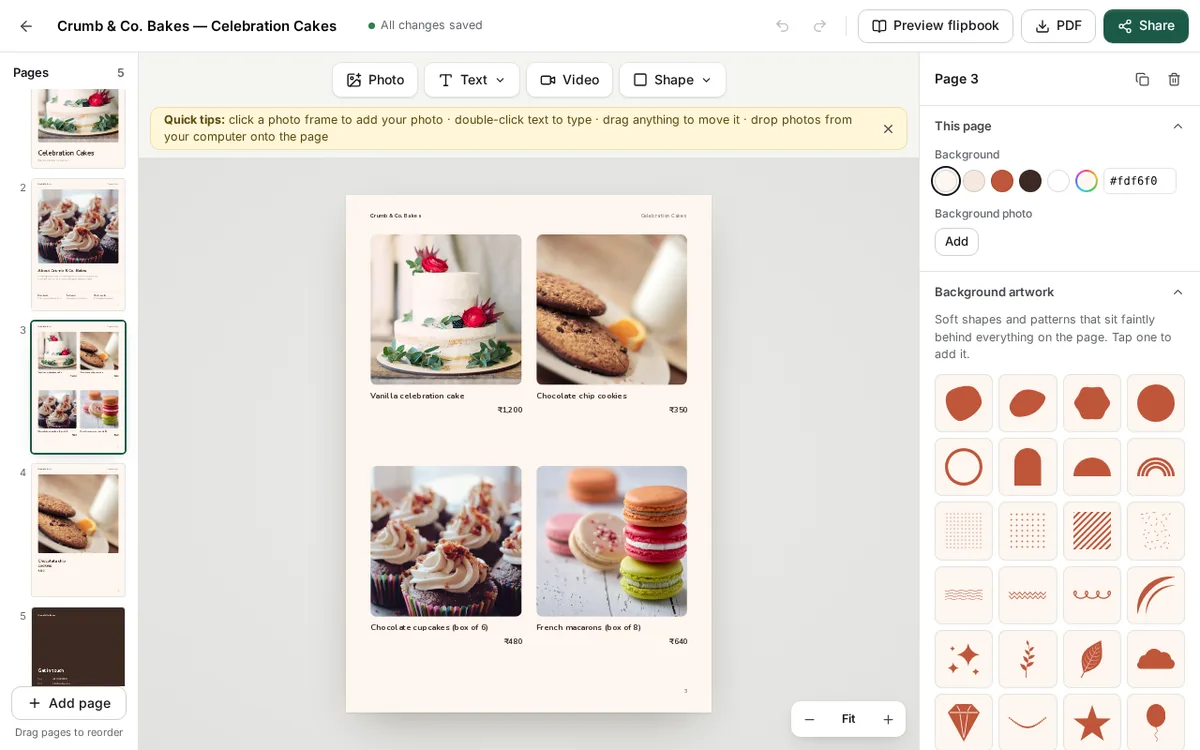Image resolution: width=1200 pixels, height=750 pixels.
Task: Select the white background swatch
Action: (x=1058, y=181)
